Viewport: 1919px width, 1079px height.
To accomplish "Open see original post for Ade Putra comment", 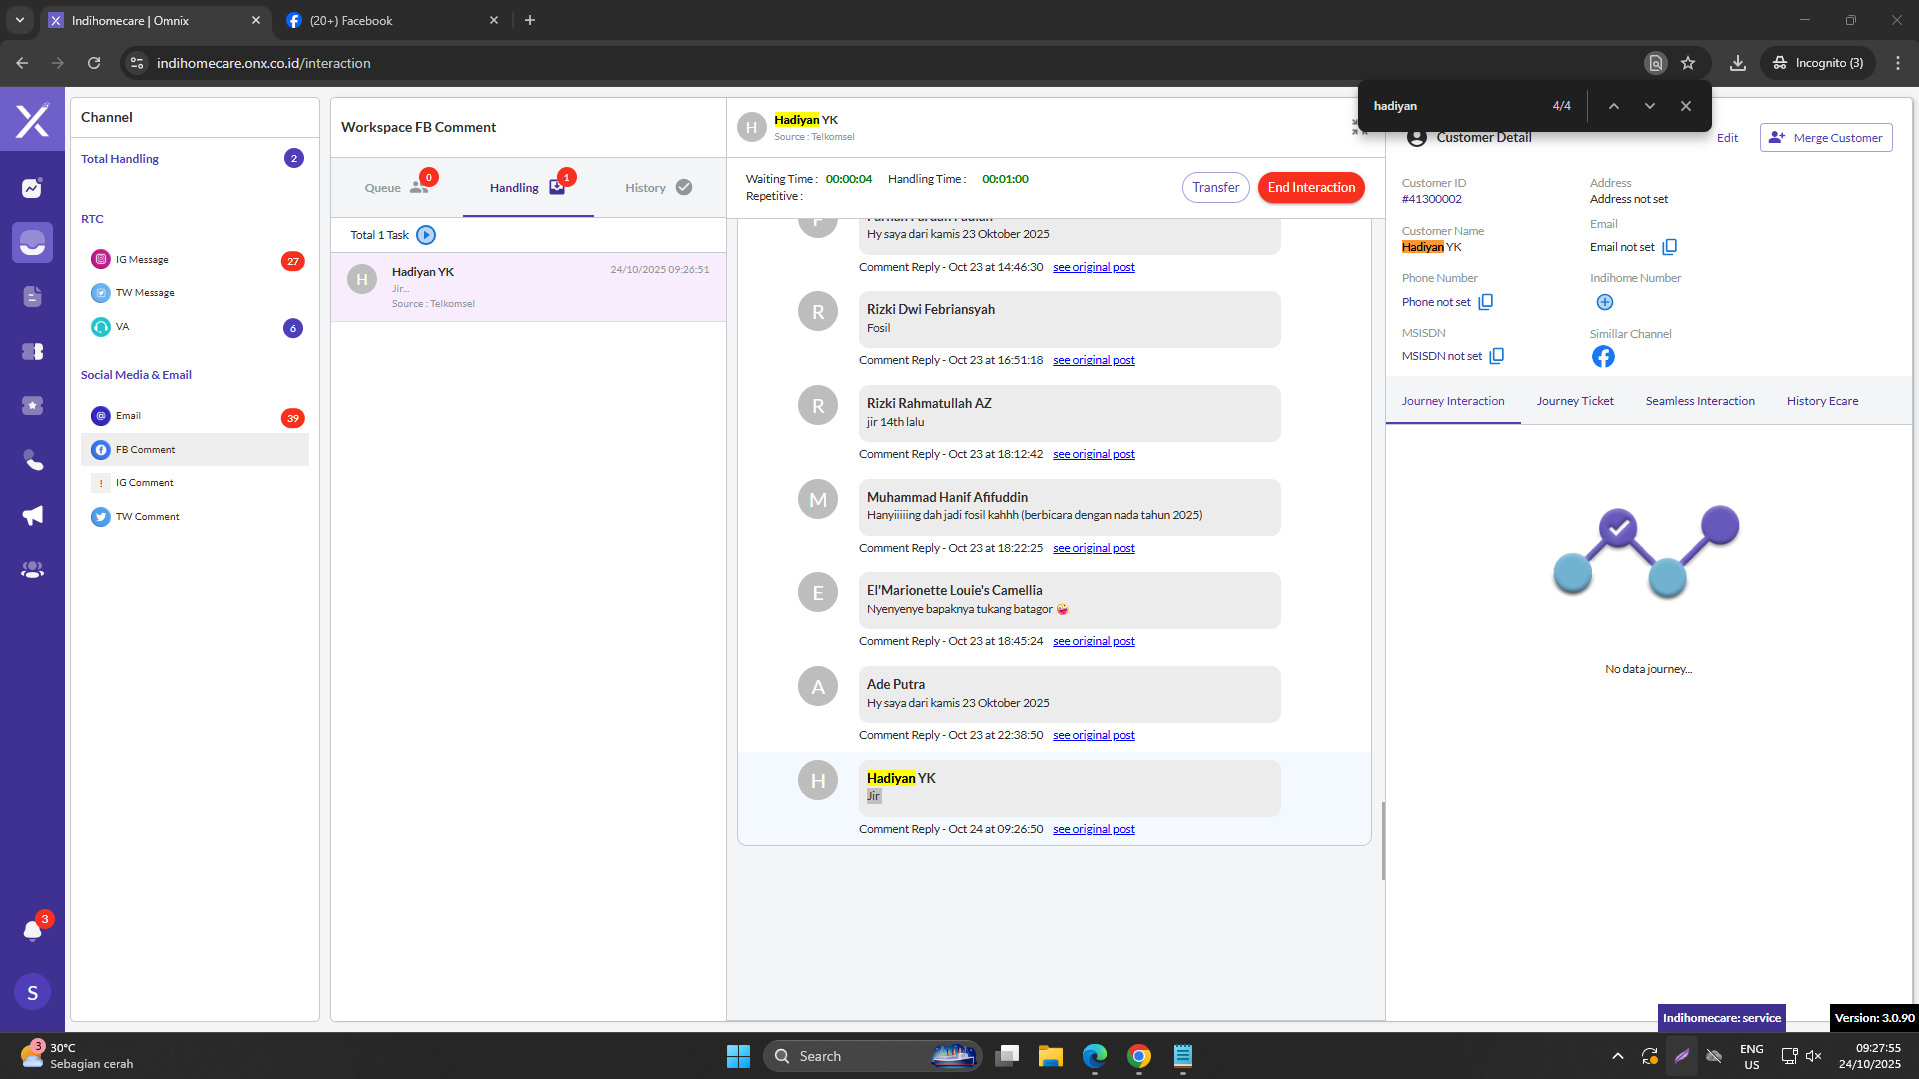I will tap(1093, 736).
